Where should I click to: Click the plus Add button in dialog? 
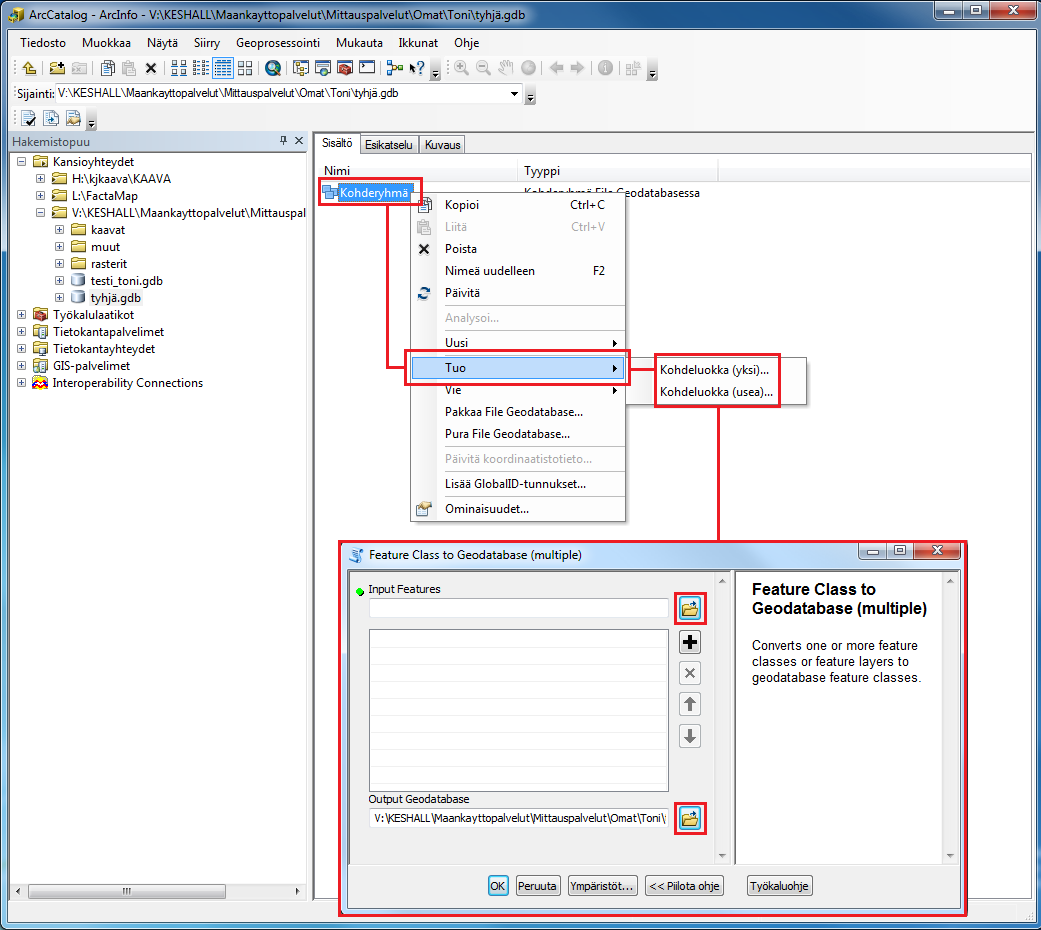point(690,642)
